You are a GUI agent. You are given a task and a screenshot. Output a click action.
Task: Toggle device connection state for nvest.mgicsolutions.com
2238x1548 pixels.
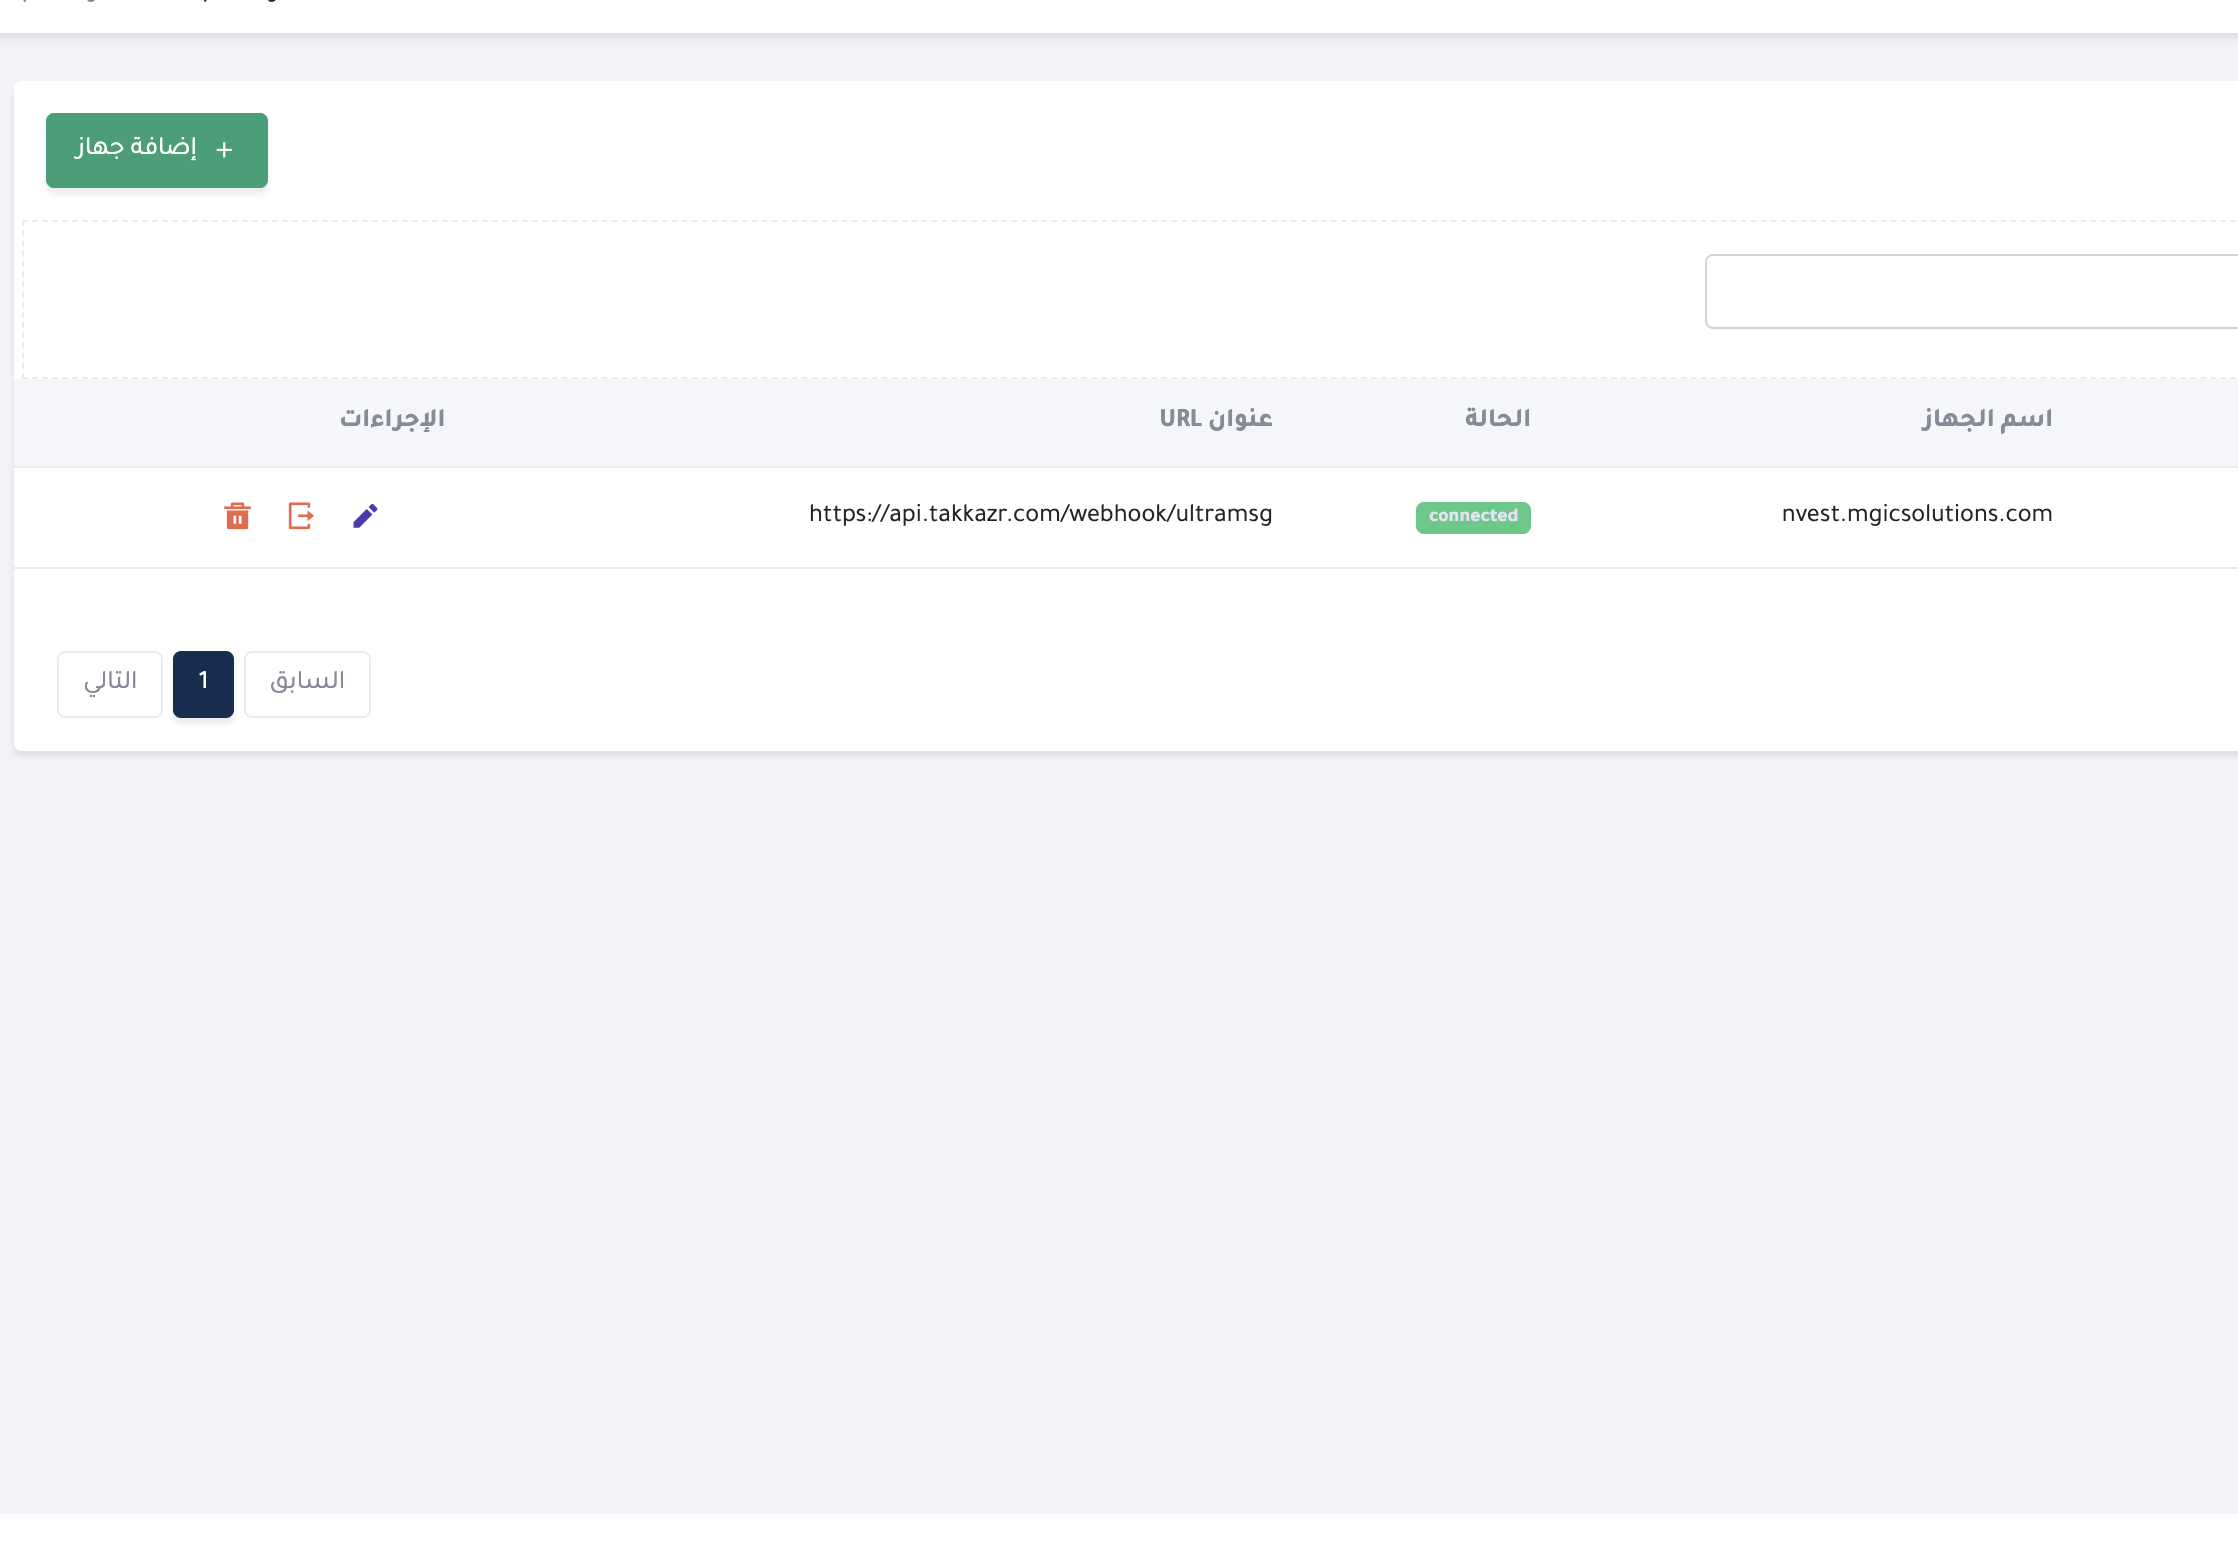(1472, 517)
